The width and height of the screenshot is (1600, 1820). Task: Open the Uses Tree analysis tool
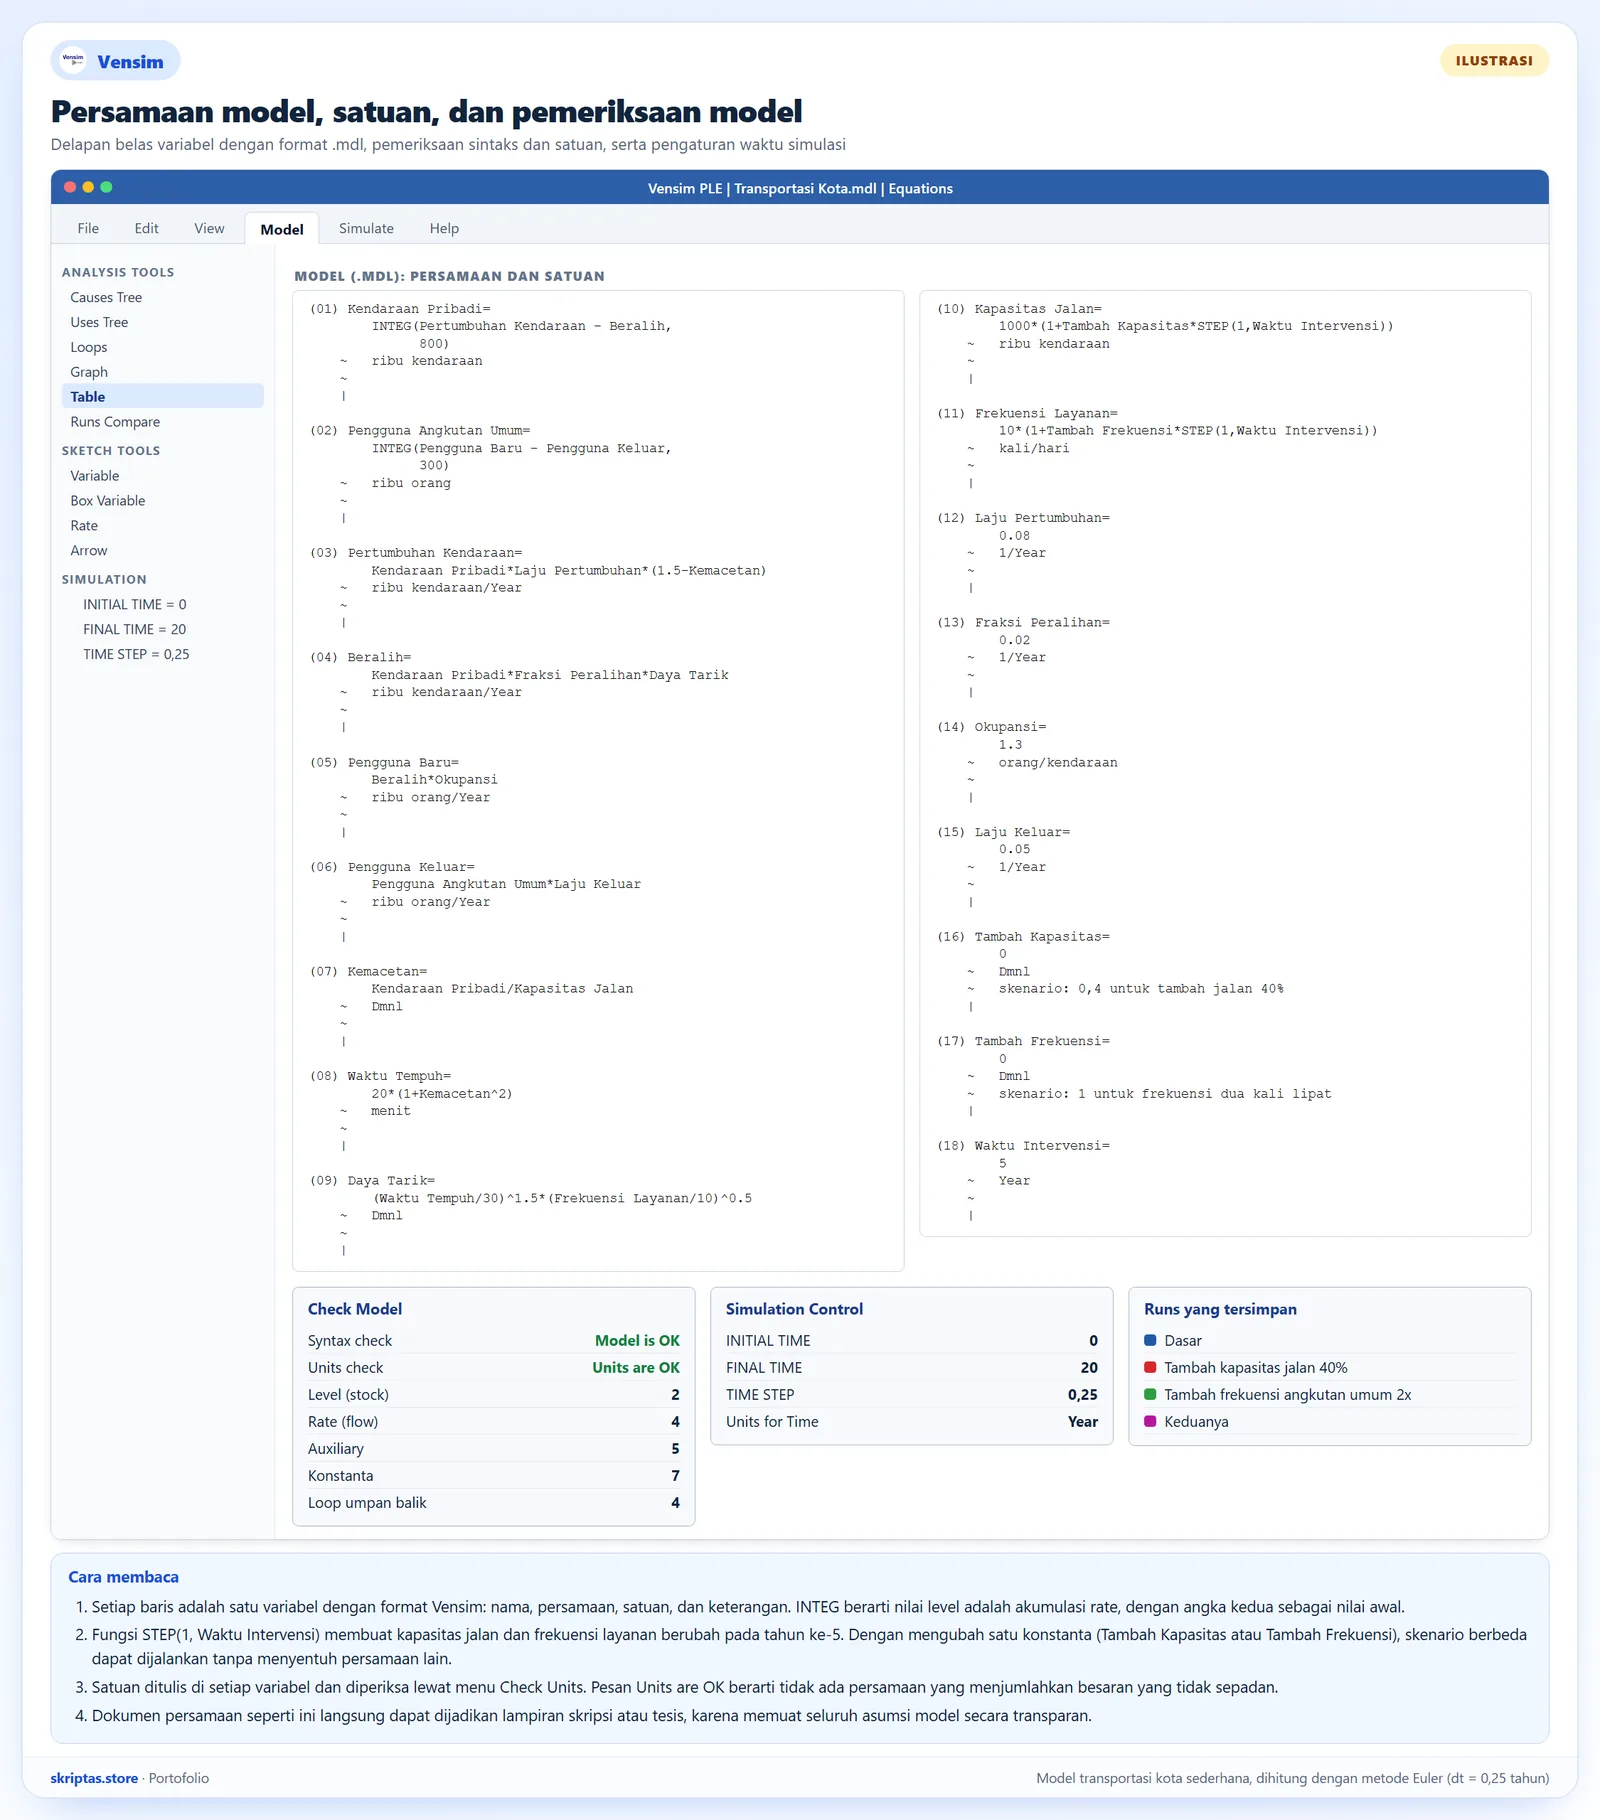(162, 322)
